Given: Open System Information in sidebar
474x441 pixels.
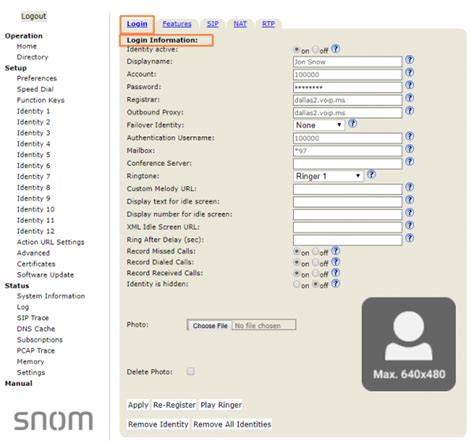Looking at the screenshot, I should (x=51, y=296).
